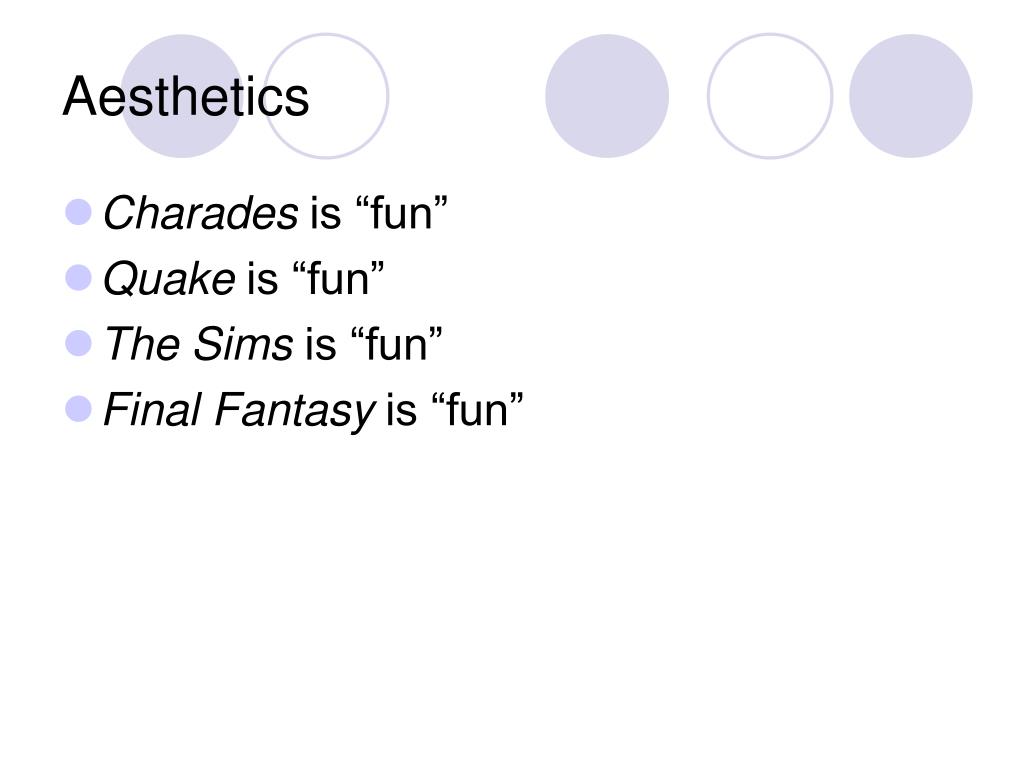Image resolution: width=1024 pixels, height=768 pixels.
Task: Click the middle filled lavender circle
Action: pyautogui.click(x=607, y=96)
